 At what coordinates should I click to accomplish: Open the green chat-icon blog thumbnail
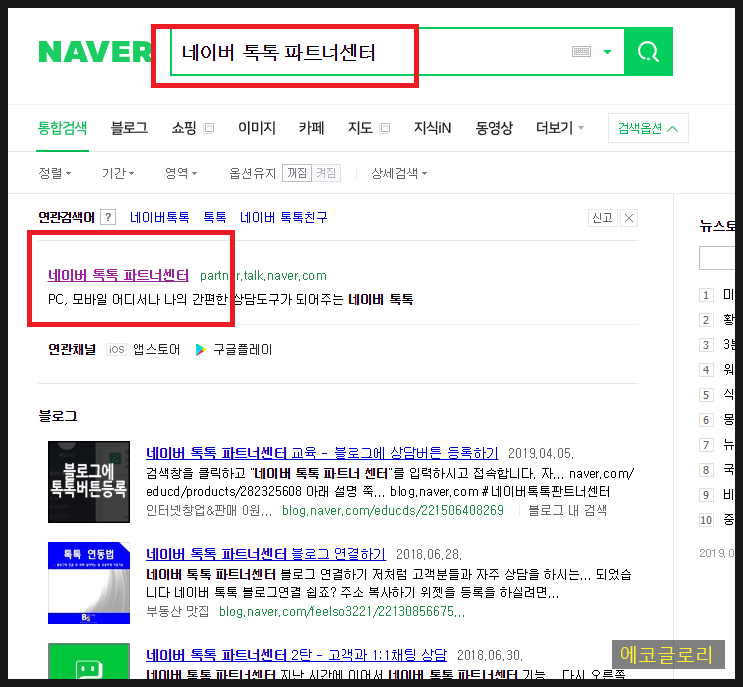89,661
